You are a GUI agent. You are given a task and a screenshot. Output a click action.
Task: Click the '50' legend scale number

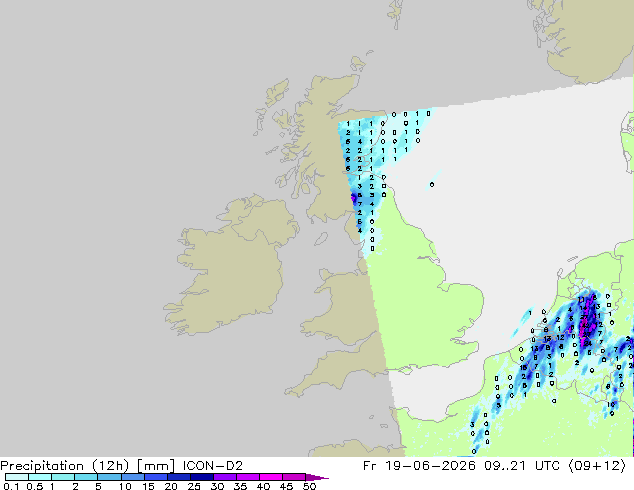click(310, 486)
